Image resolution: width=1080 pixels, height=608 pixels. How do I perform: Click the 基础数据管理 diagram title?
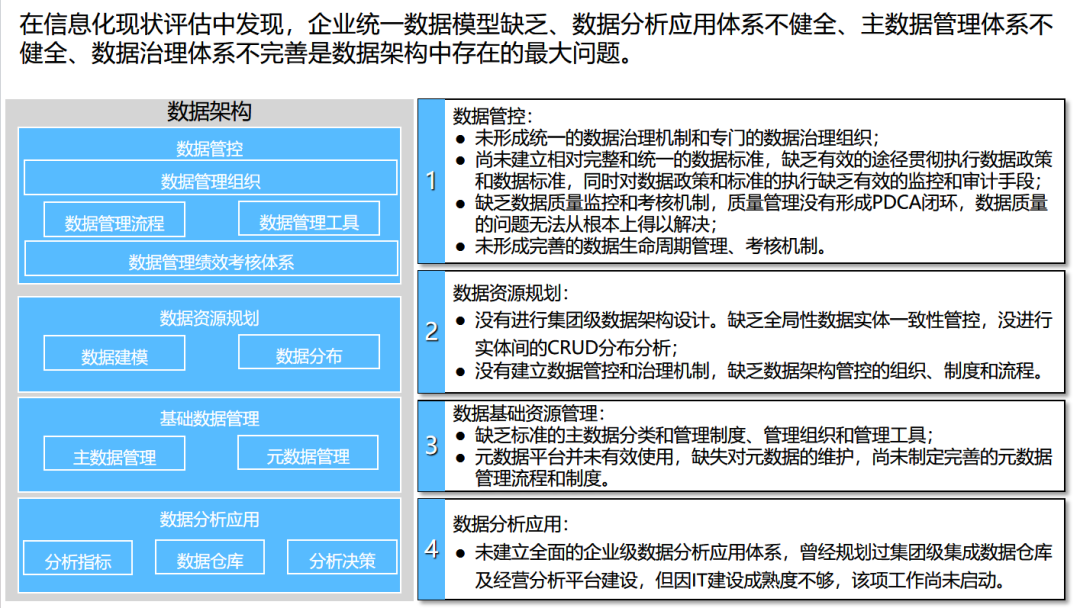[x=209, y=418]
